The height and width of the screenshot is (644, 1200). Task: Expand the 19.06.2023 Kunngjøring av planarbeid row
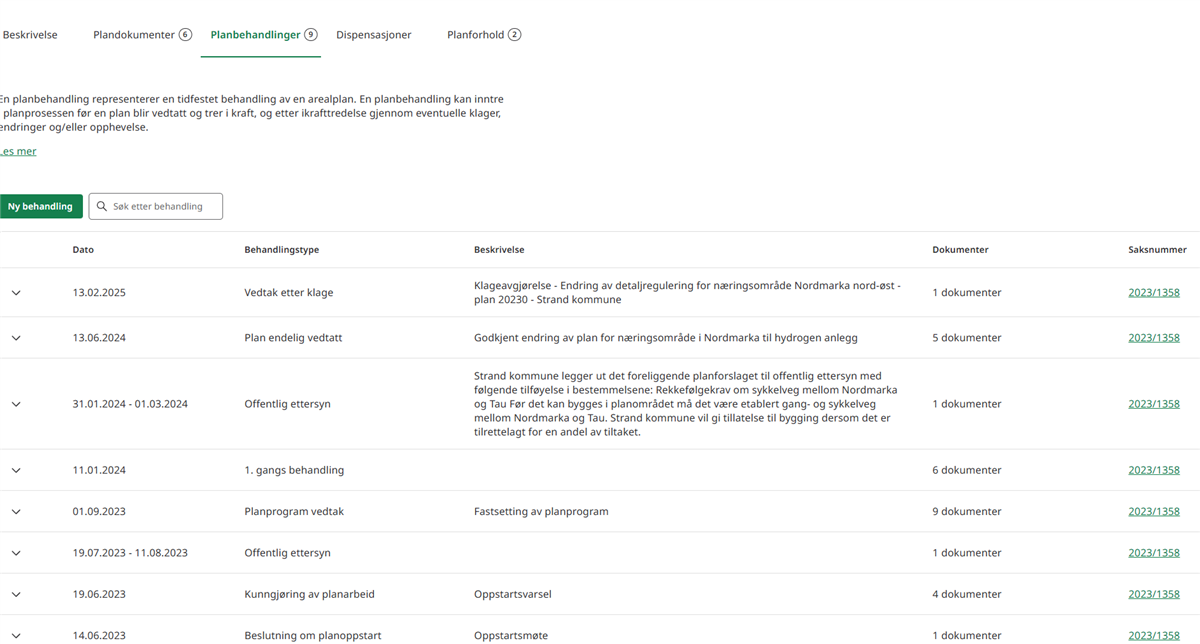pos(16,594)
